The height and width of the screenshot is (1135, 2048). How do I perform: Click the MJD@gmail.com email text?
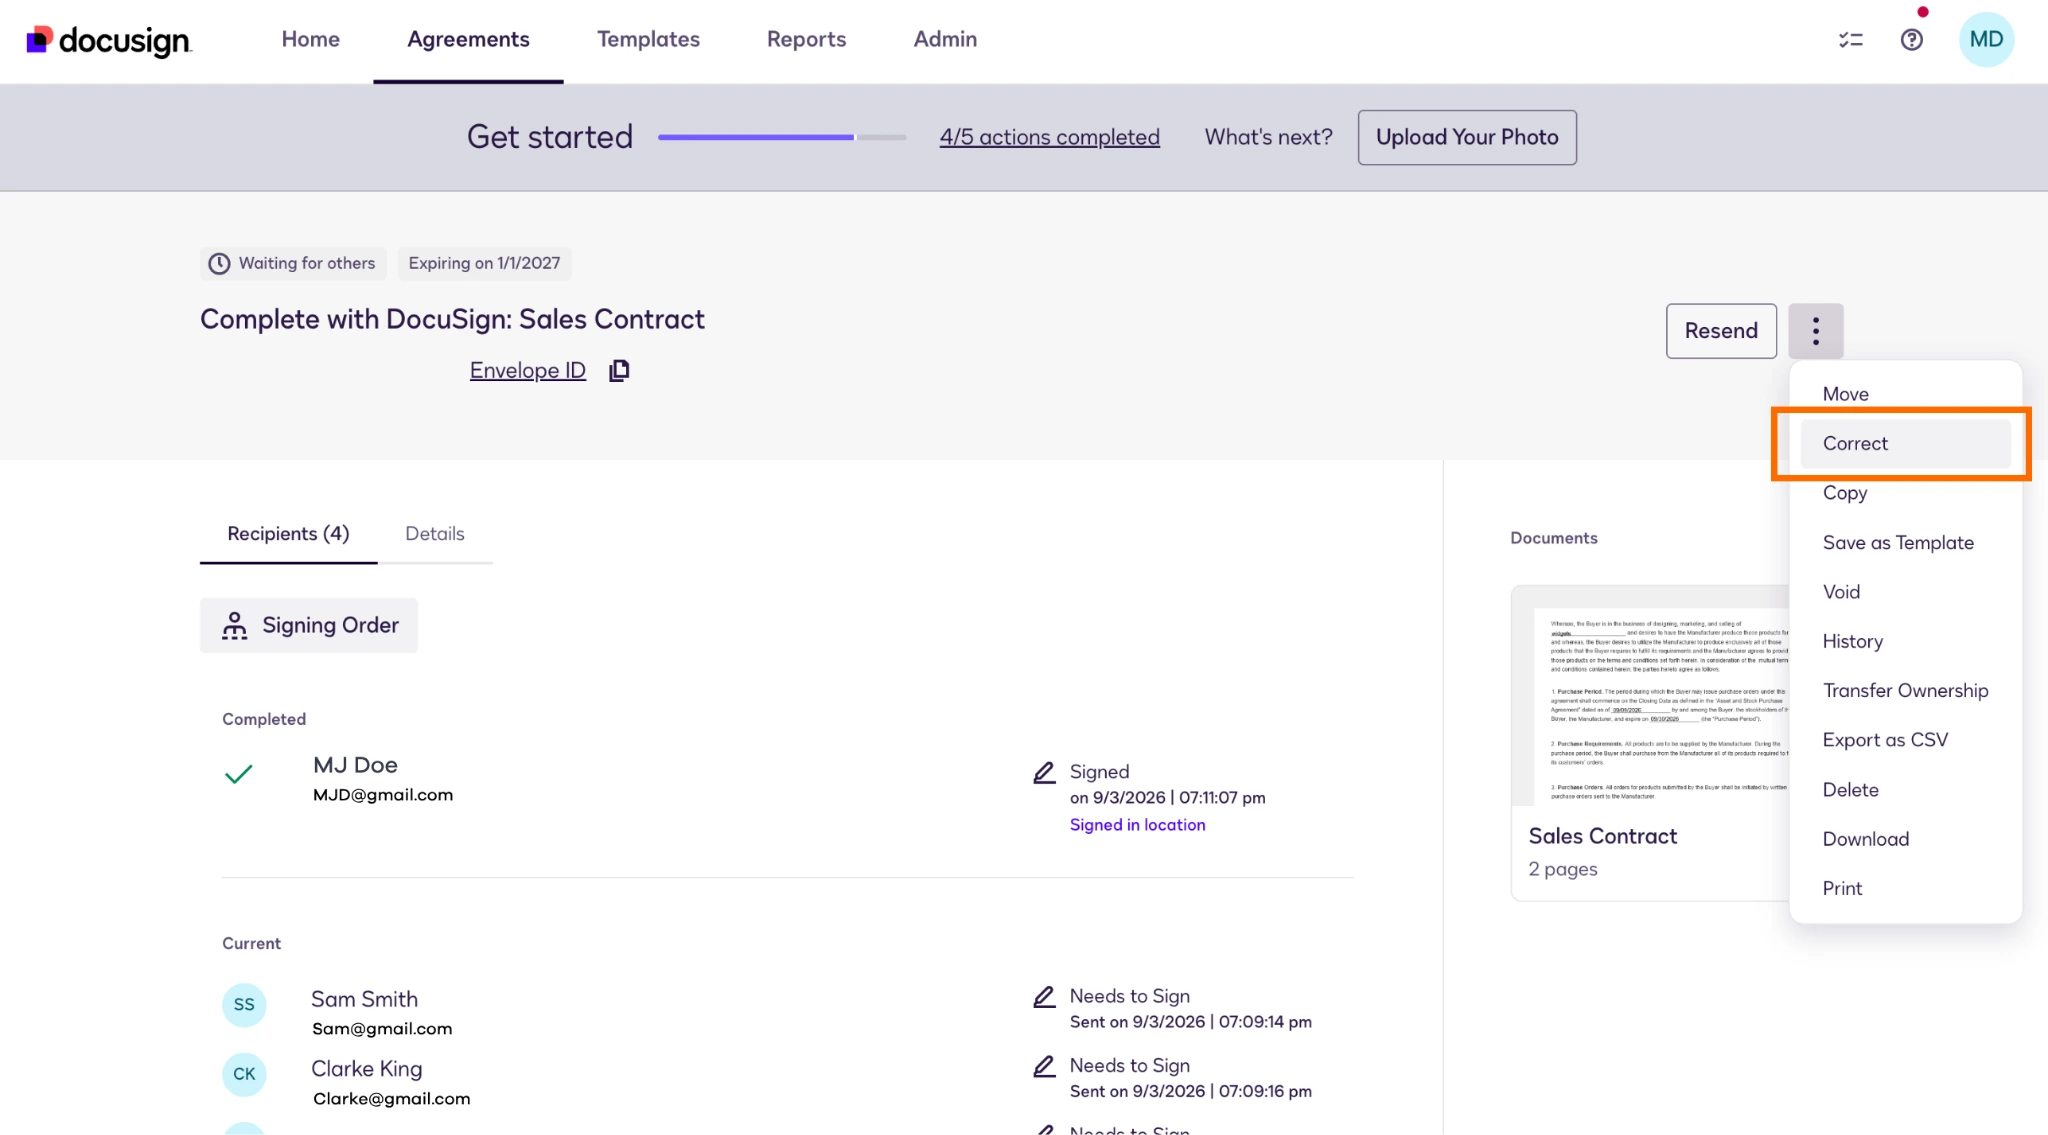[x=383, y=796]
